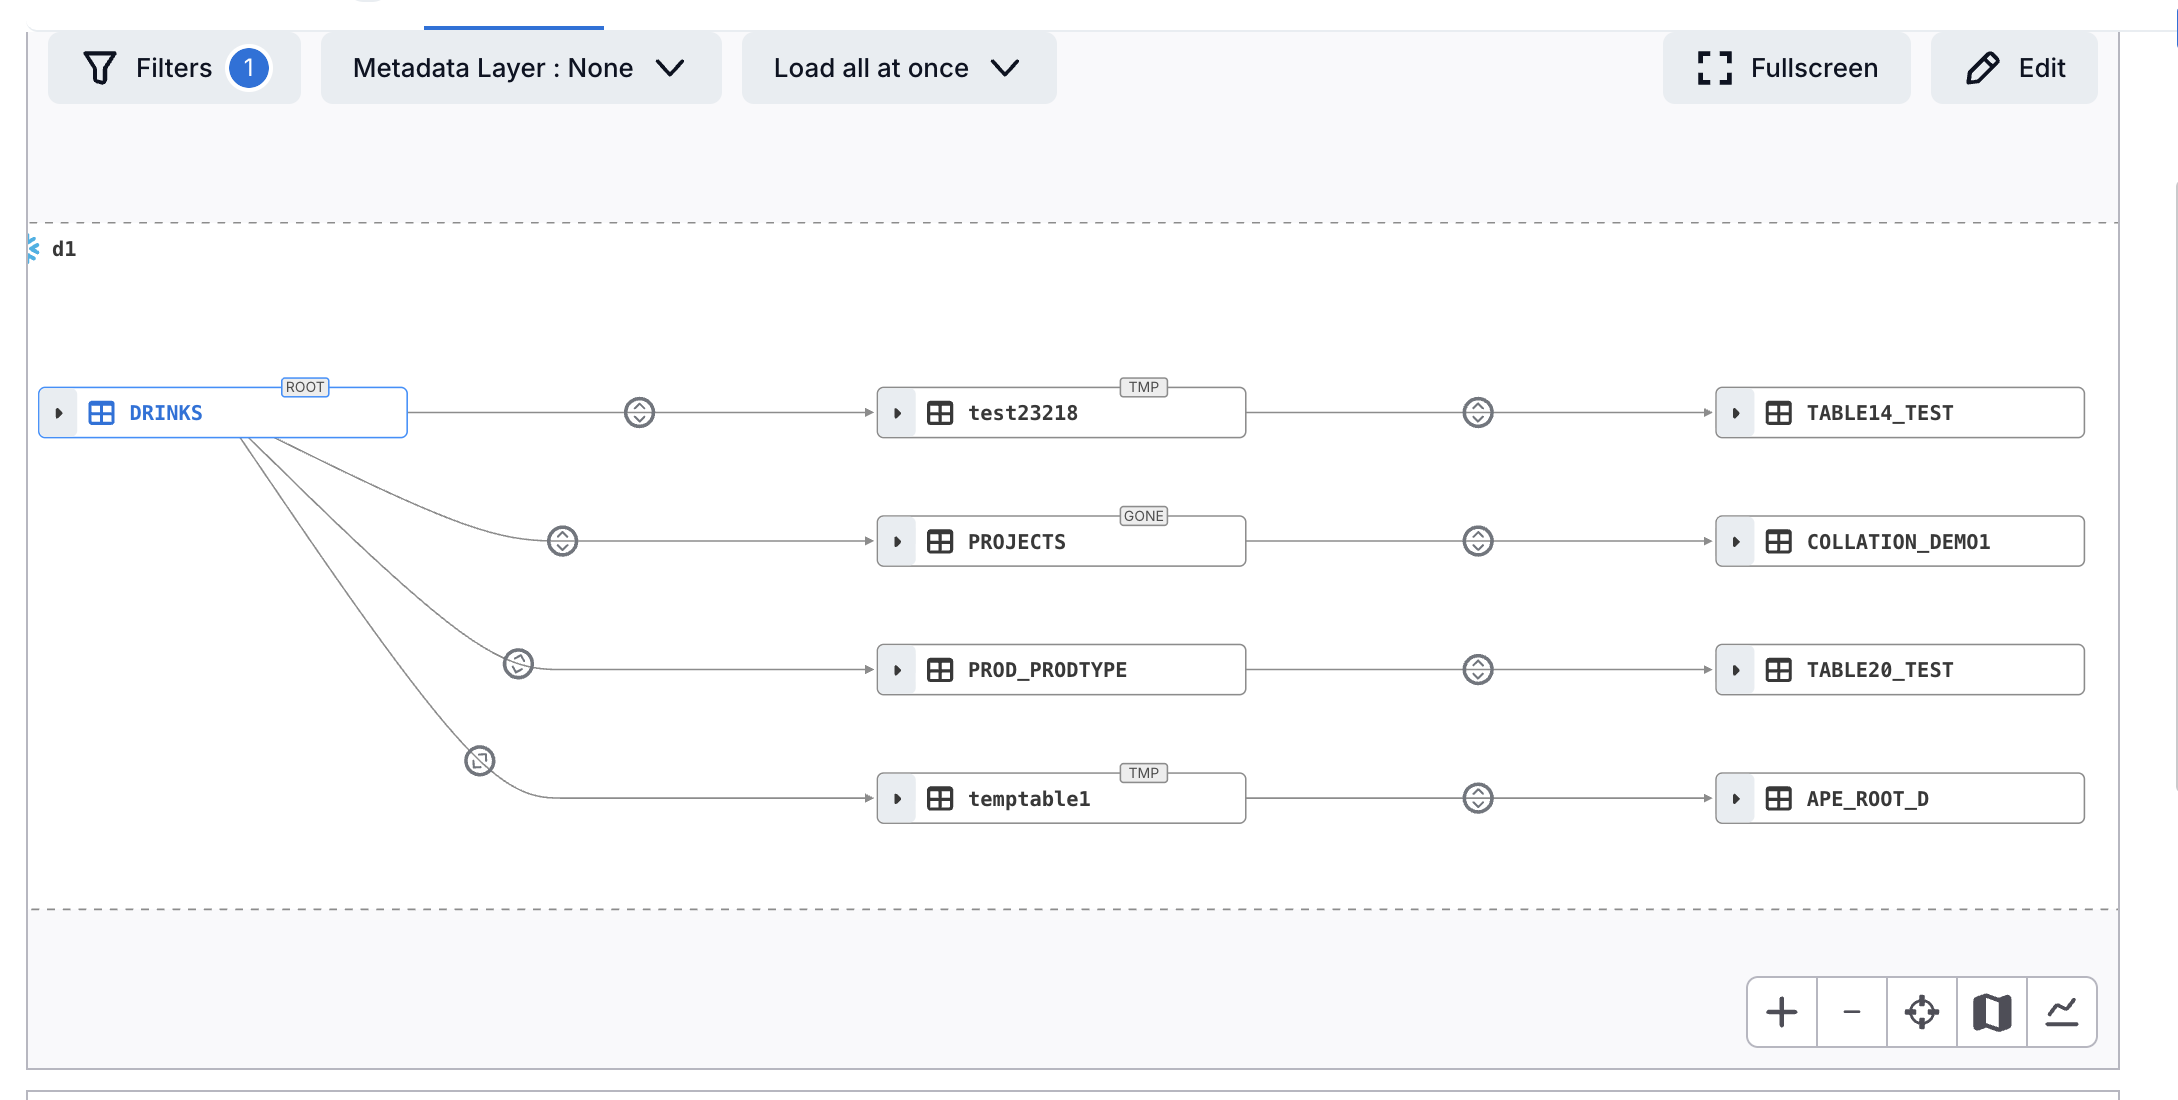Expand the temptable1 node
The height and width of the screenshot is (1100, 2178).
898,799
